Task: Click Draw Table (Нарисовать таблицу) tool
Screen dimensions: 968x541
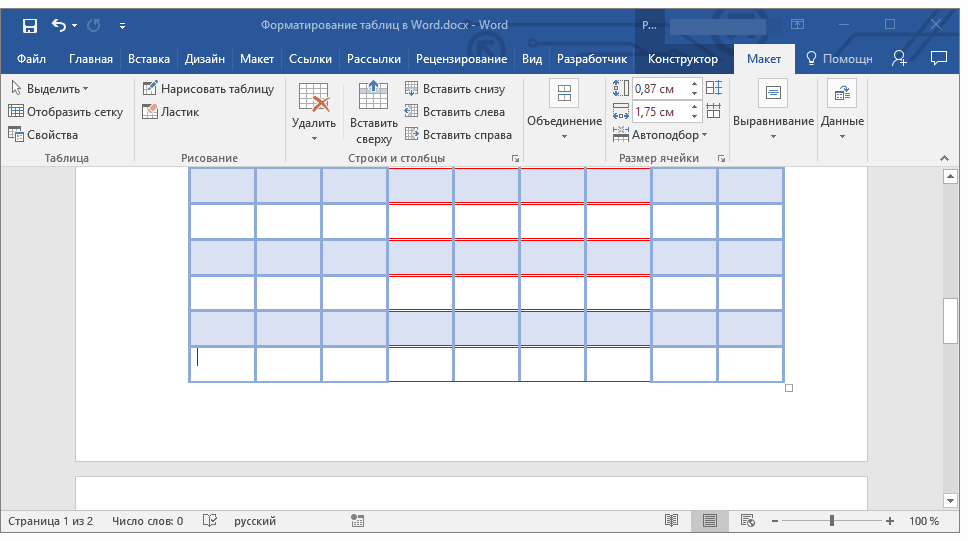Action: 208,89
